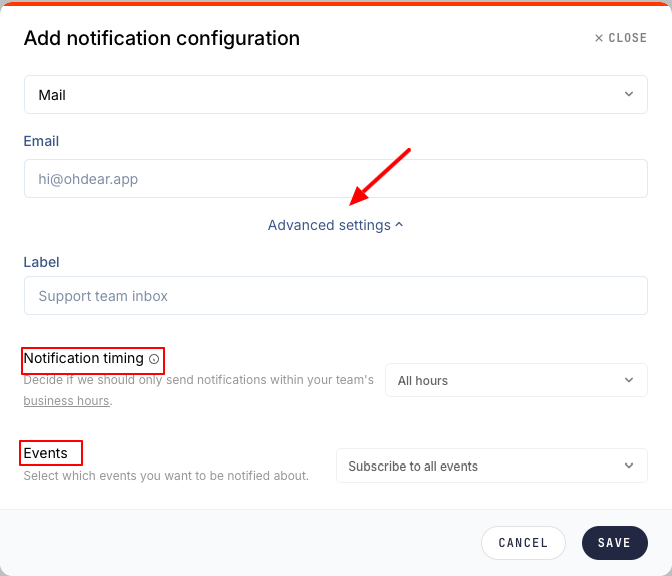Click the caret next to Advanced settings
Image resolution: width=672 pixels, height=576 pixels.
[x=400, y=225]
